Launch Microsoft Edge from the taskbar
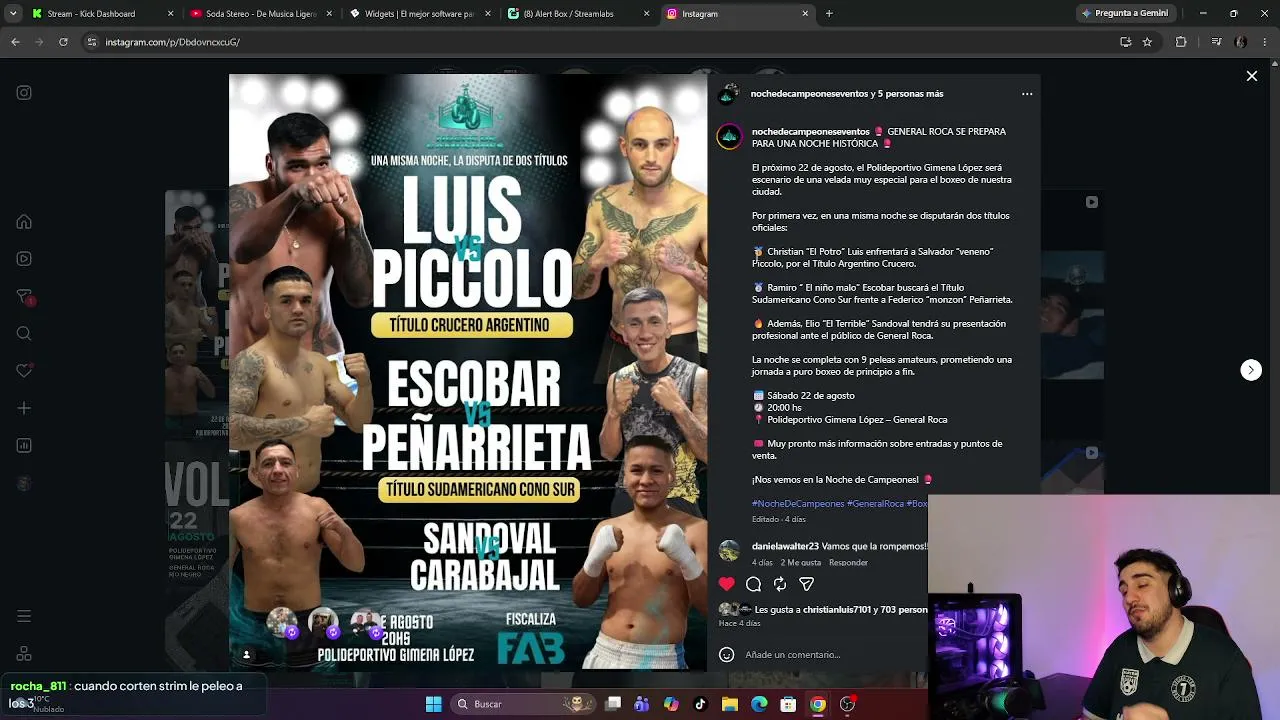Screen dimensions: 1280x720 (759, 704)
